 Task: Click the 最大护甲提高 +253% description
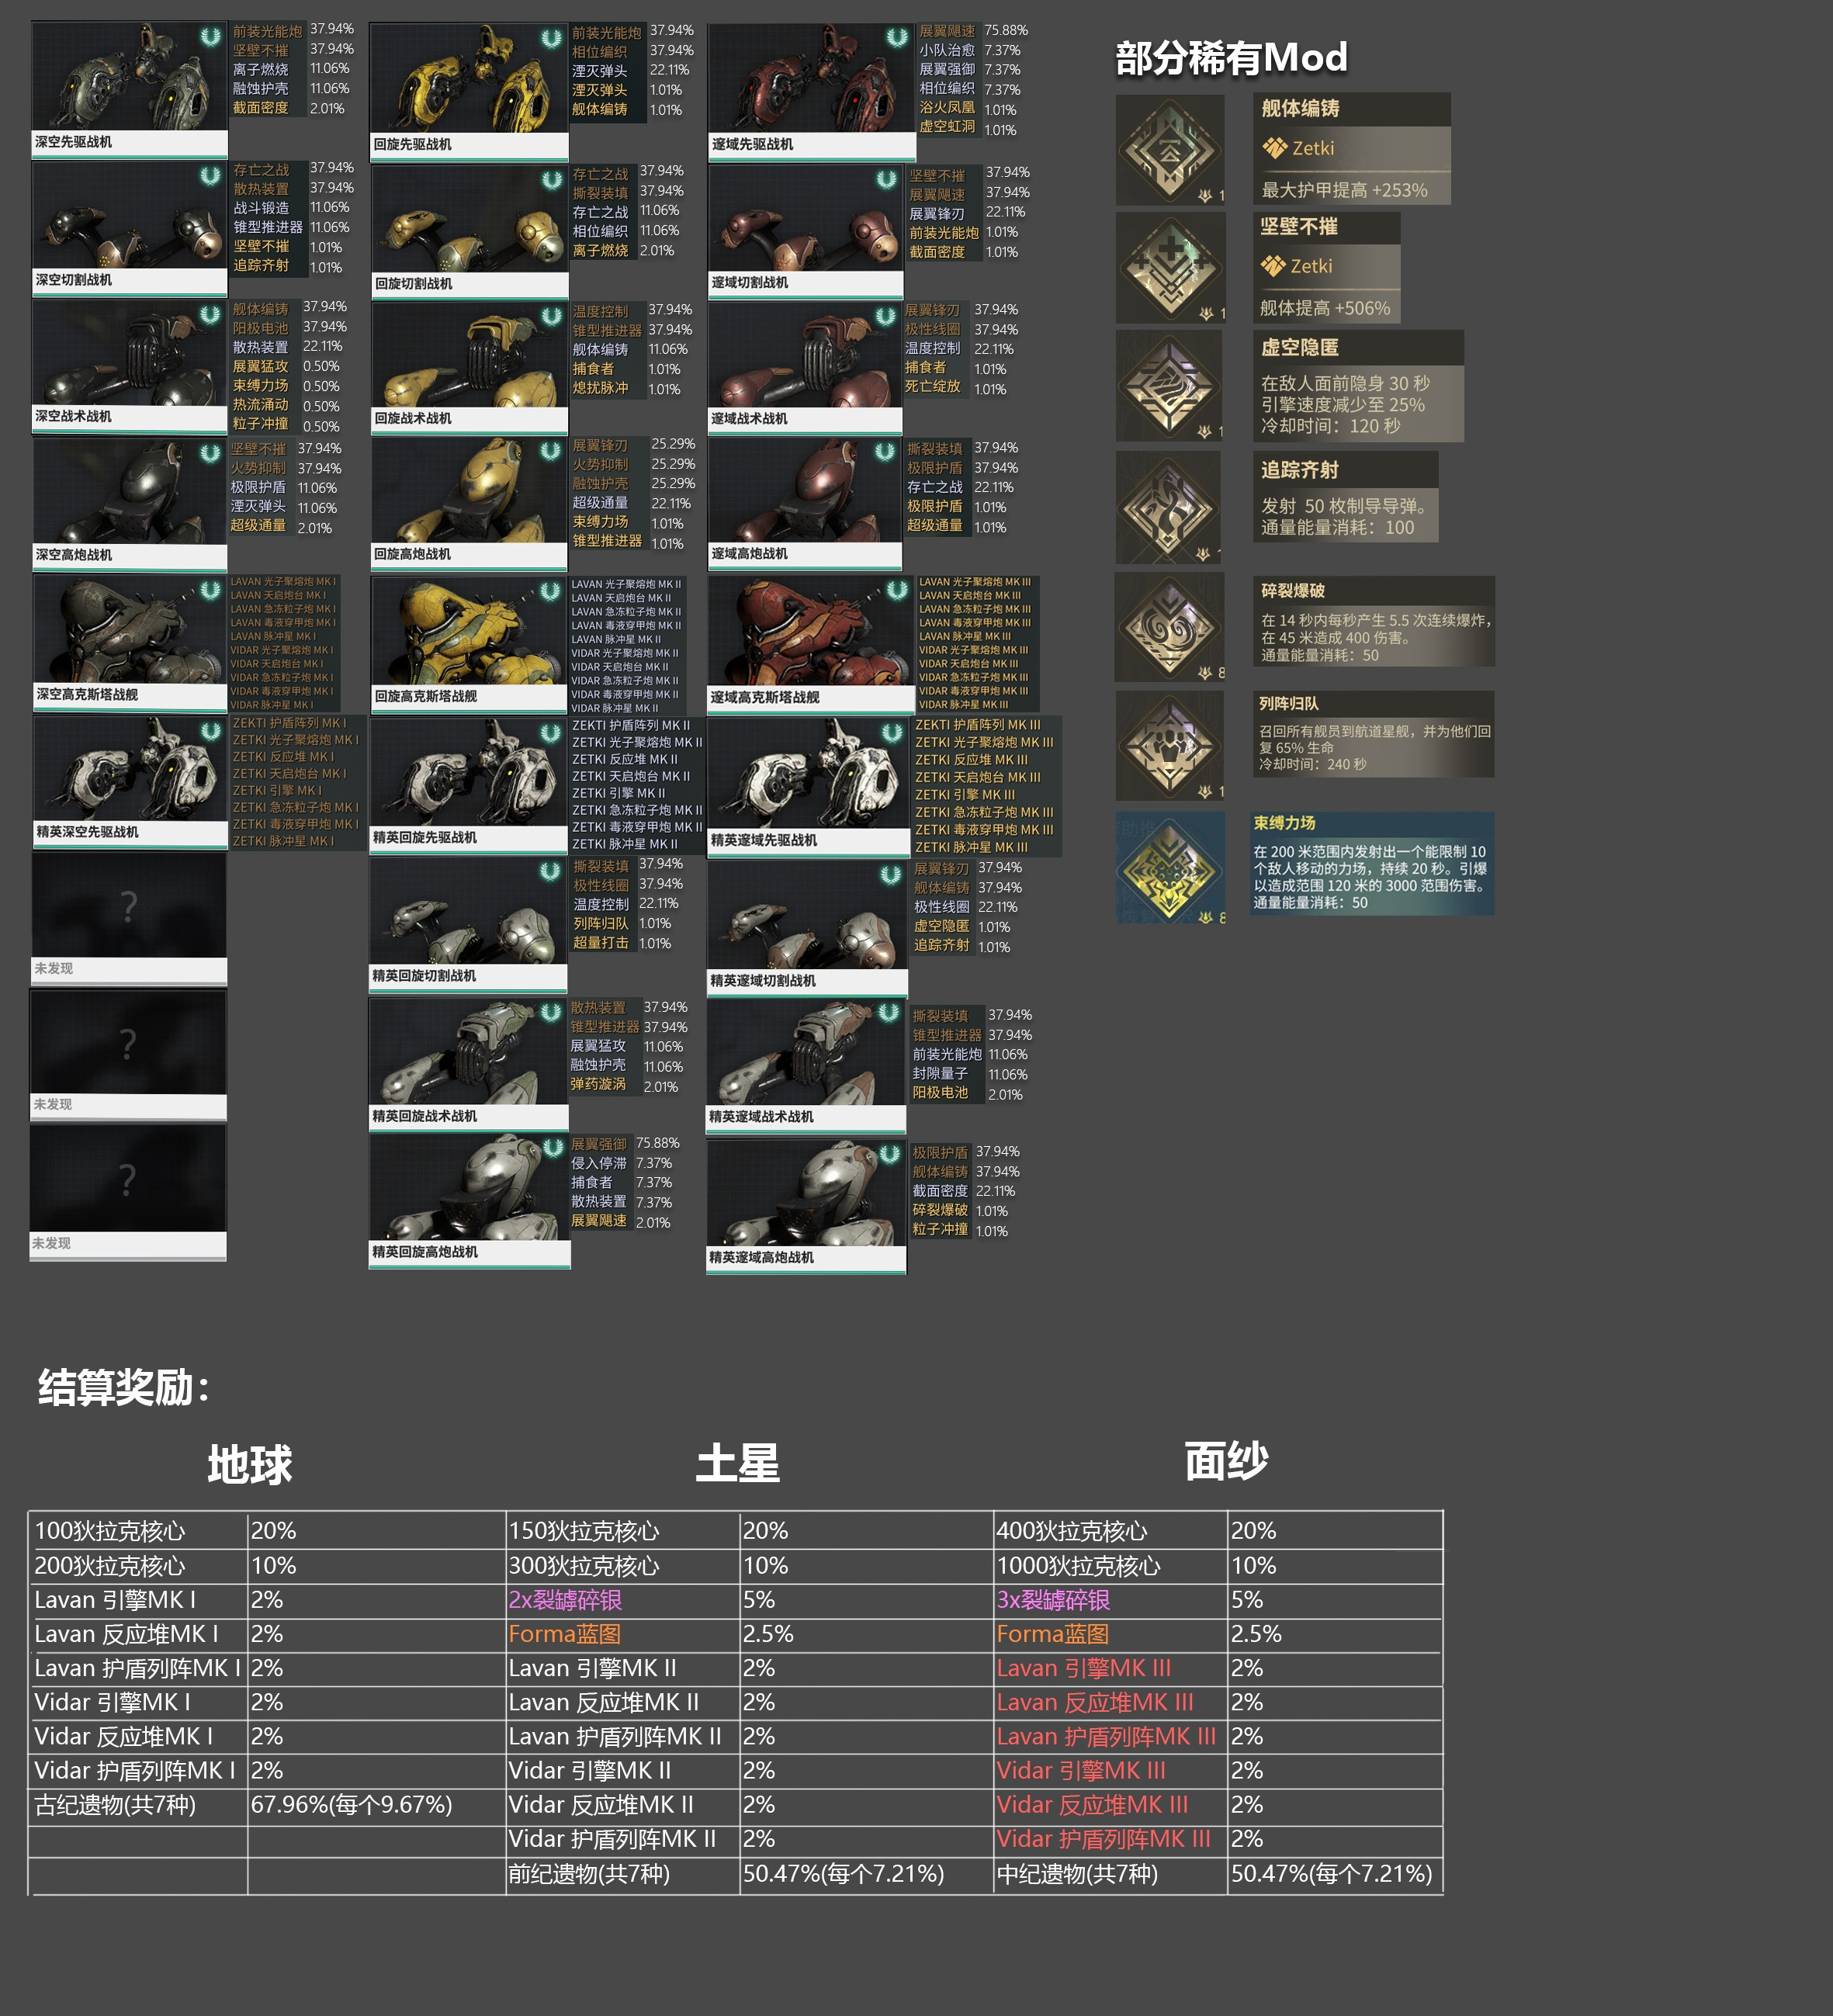coord(1344,190)
